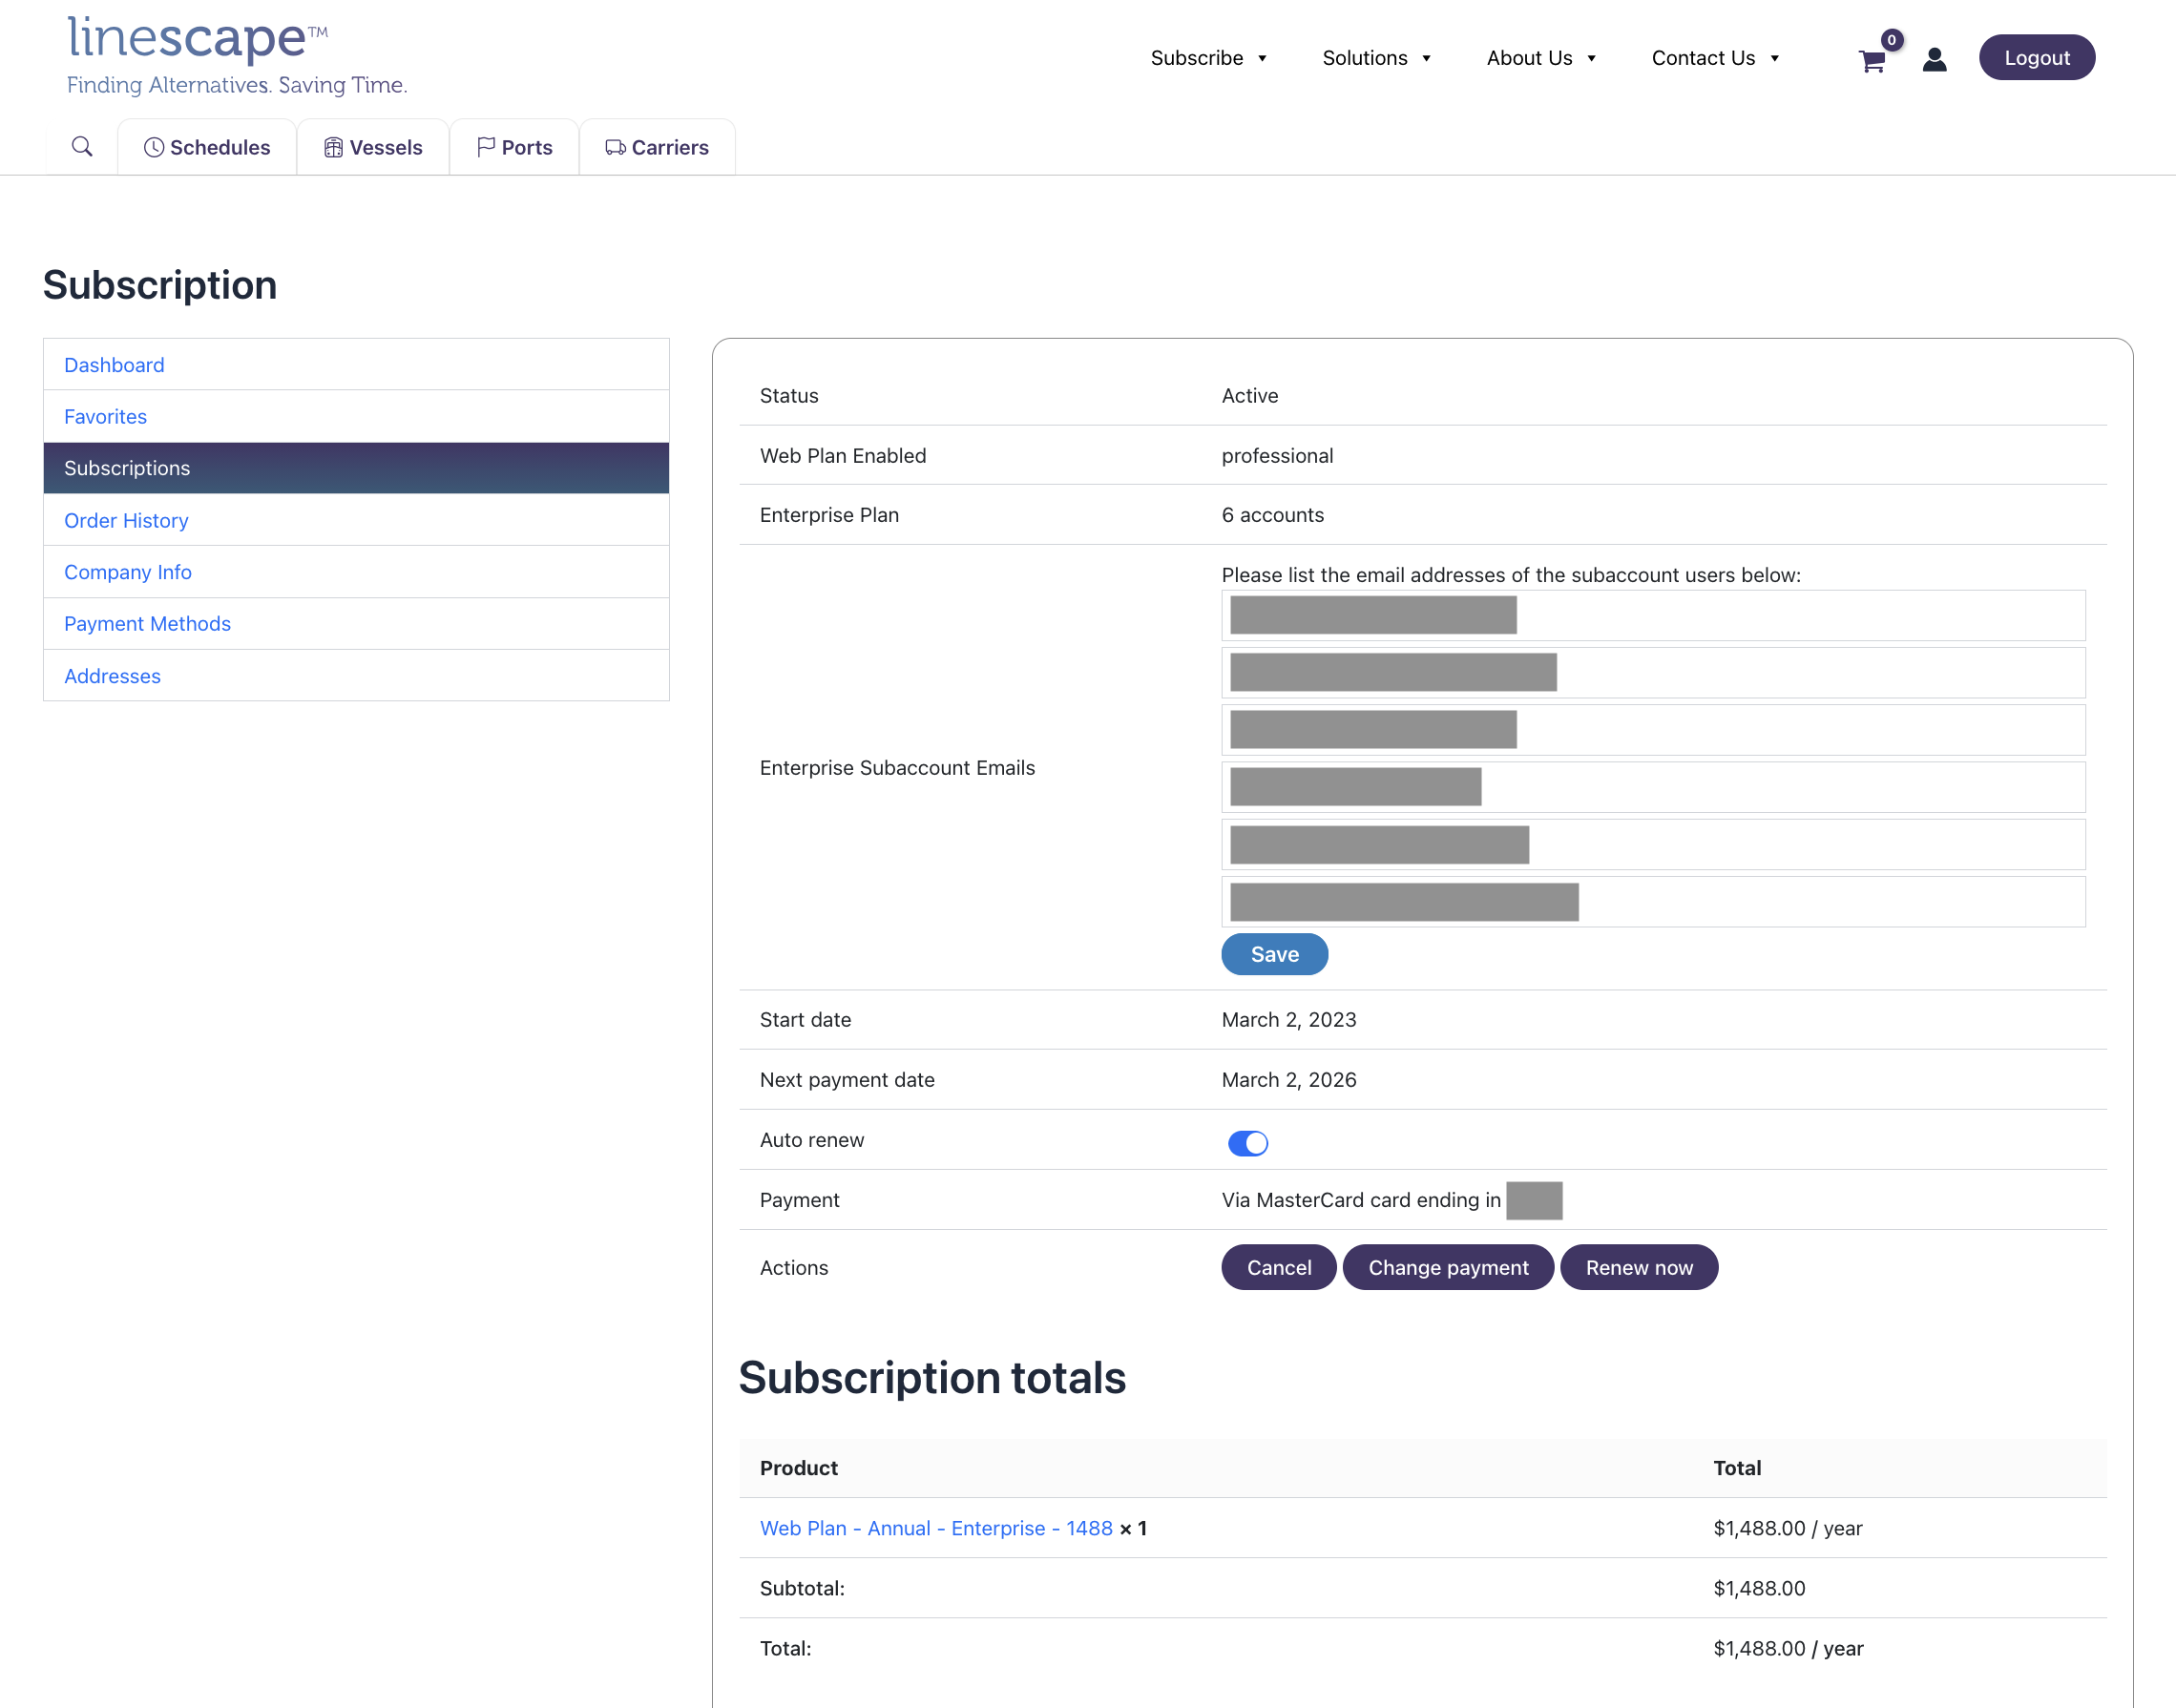This screenshot has height=1708, width=2176.
Task: Switch to the Carriers tab
Action: (657, 148)
